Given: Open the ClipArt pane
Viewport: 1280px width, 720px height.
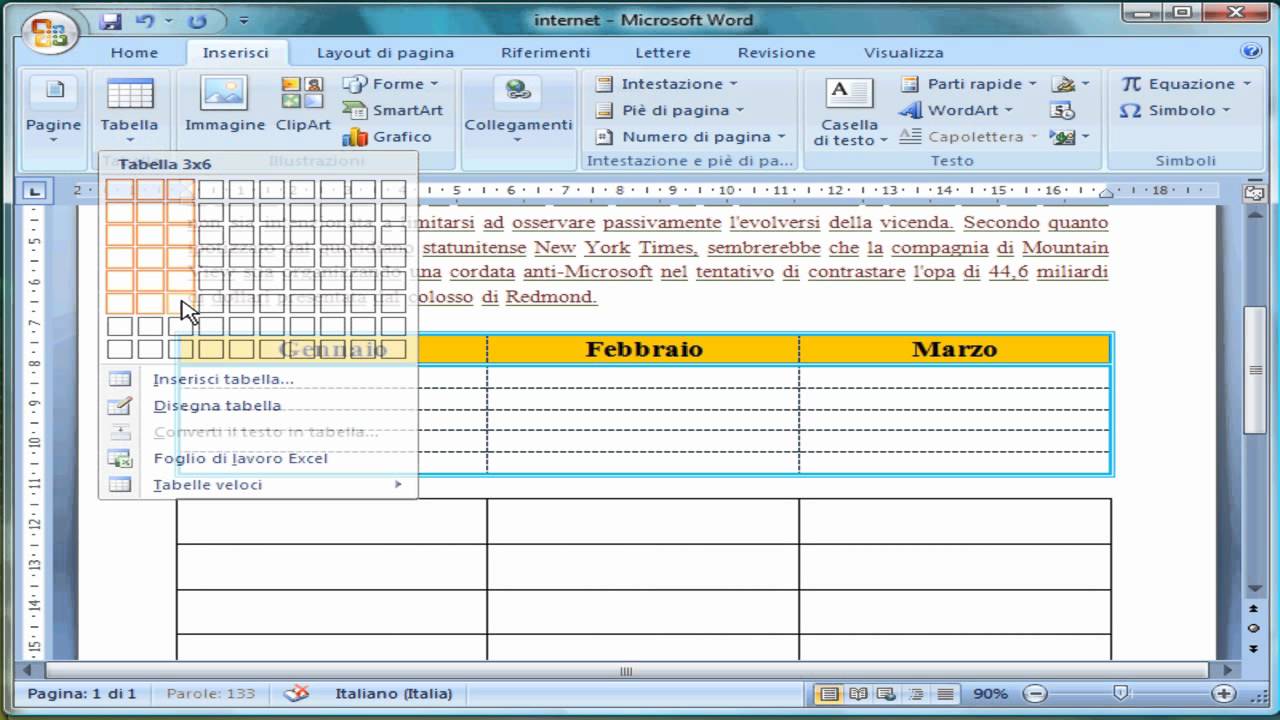Looking at the screenshot, I should pyautogui.click(x=303, y=106).
